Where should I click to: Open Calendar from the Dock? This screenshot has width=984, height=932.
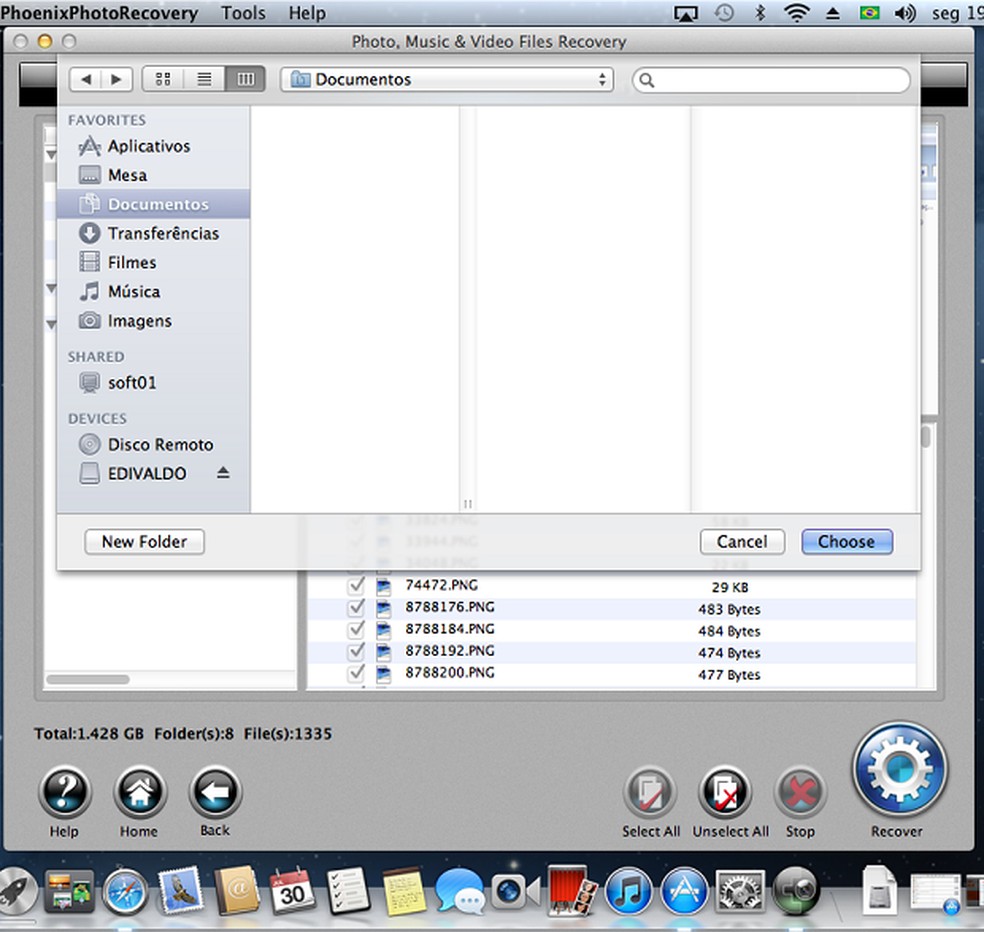pyautogui.click(x=292, y=891)
